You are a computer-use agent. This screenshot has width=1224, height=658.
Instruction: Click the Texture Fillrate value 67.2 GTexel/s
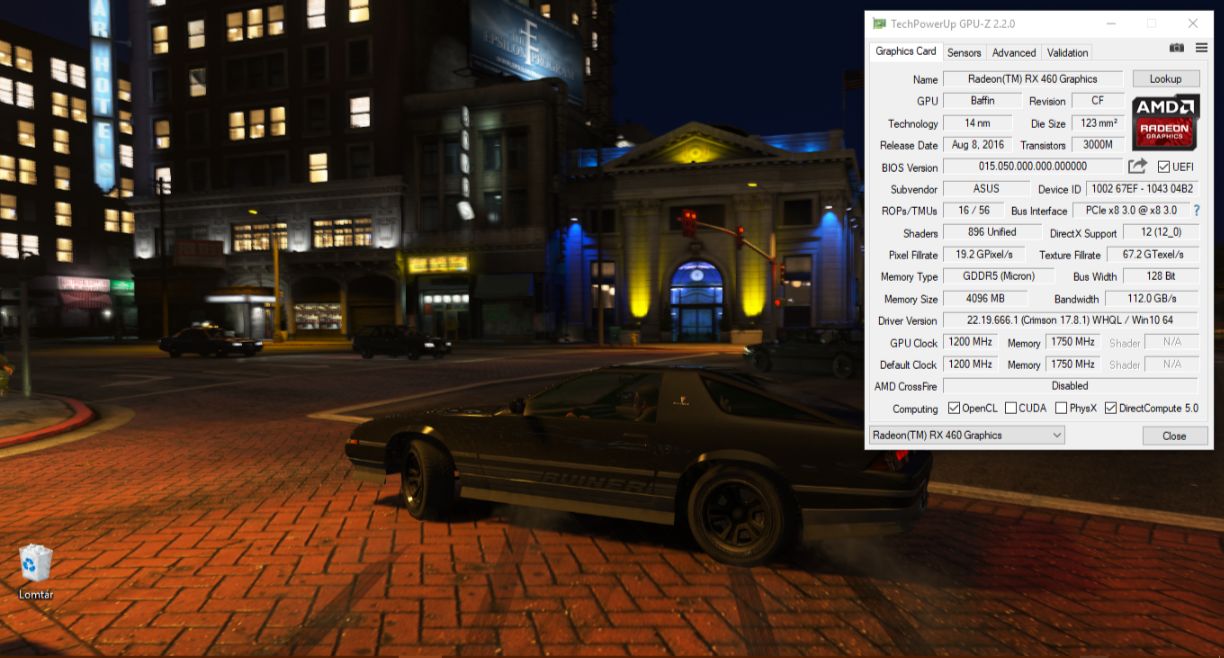pos(1153,255)
